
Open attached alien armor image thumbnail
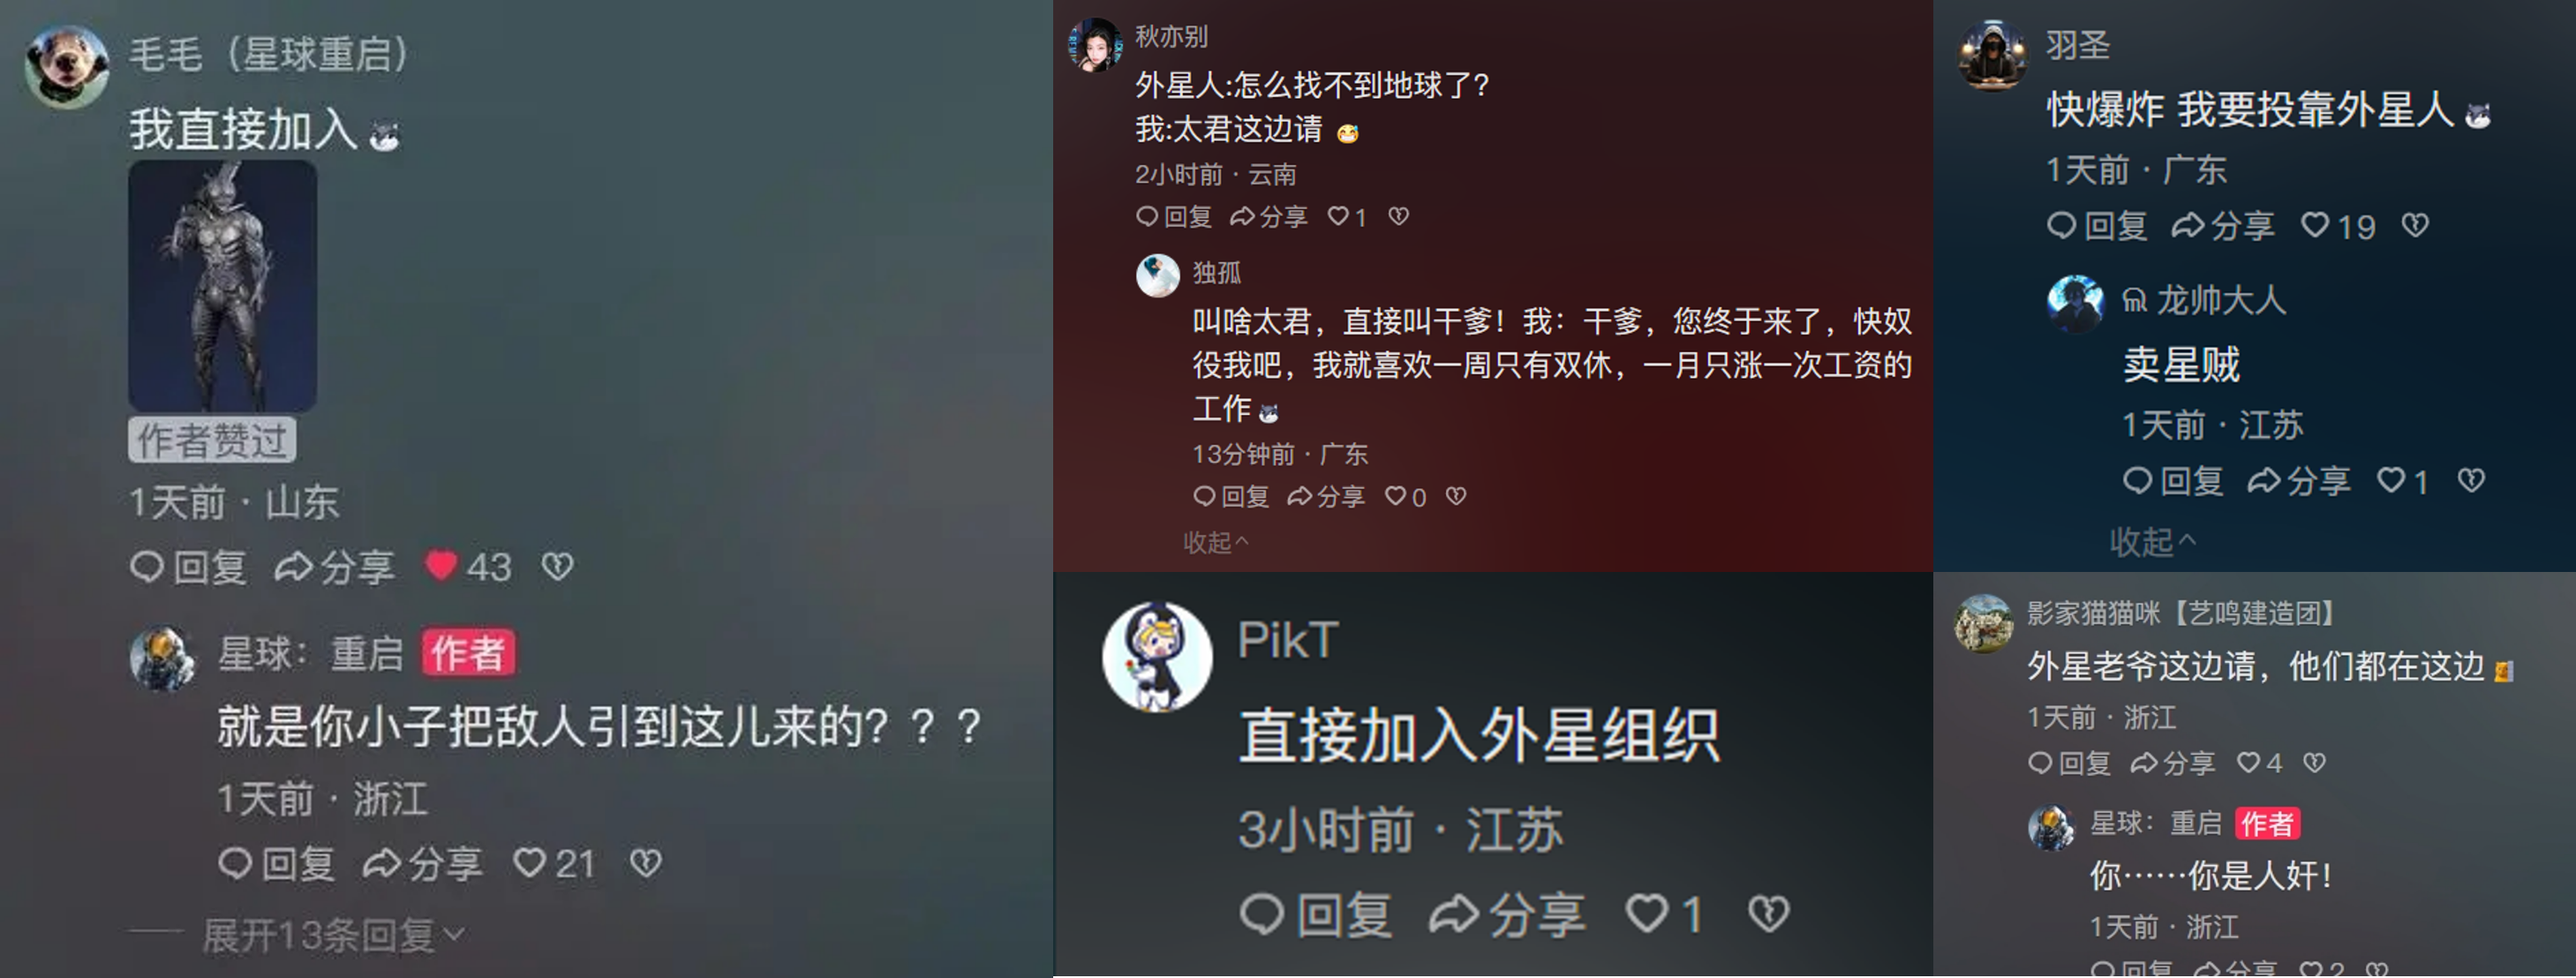pyautogui.click(x=222, y=286)
